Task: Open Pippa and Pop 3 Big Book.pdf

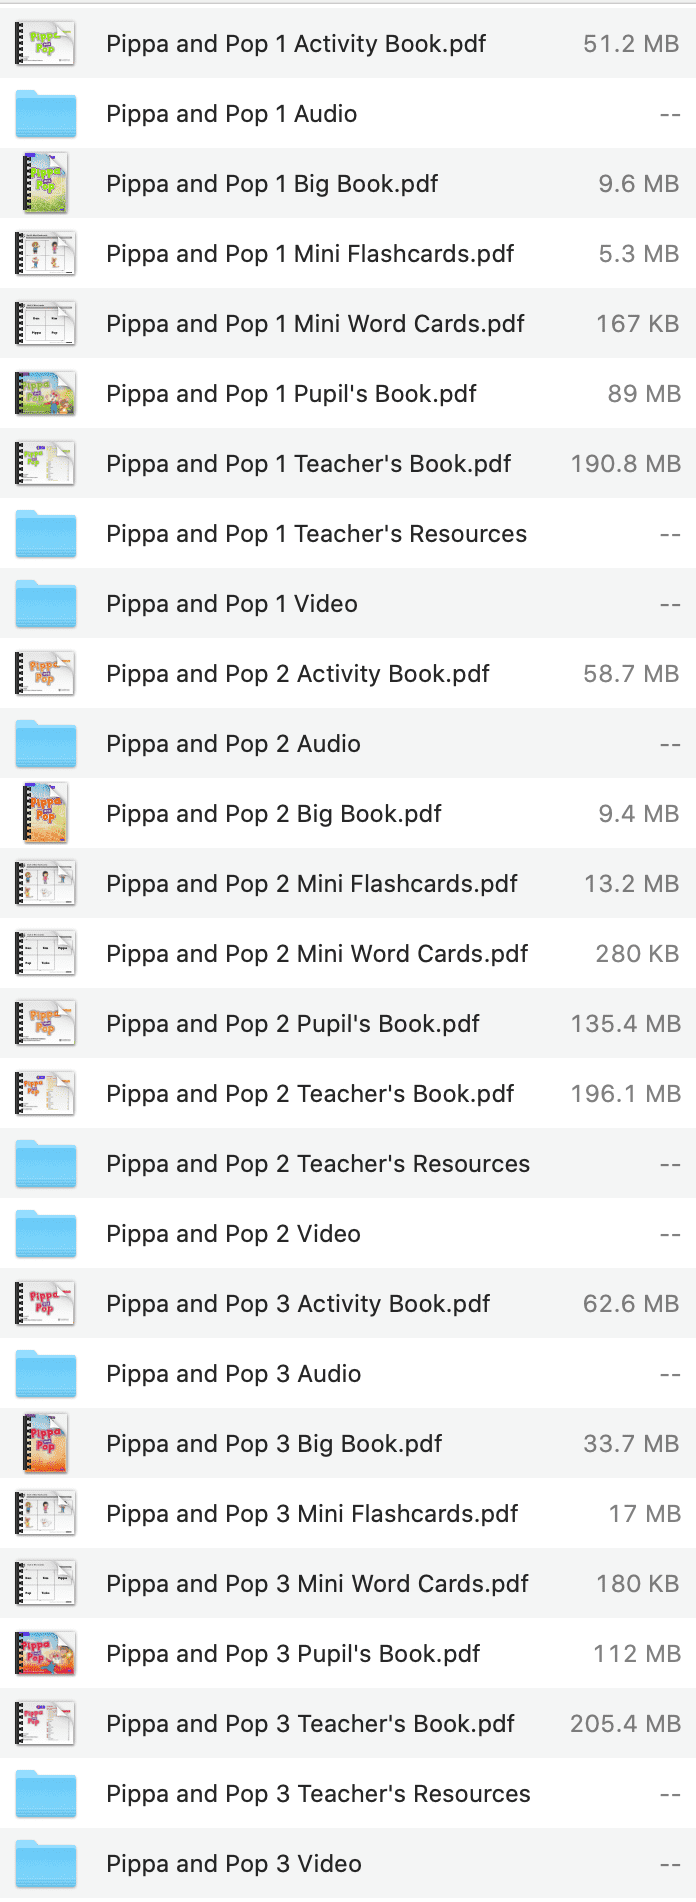Action: [275, 1444]
